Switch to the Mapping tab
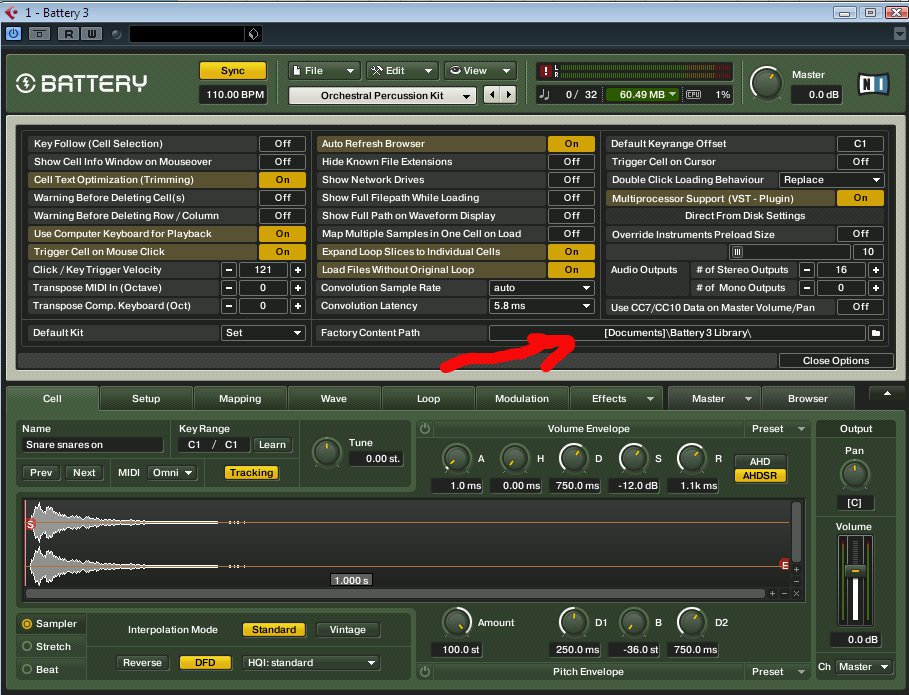 pyautogui.click(x=240, y=399)
